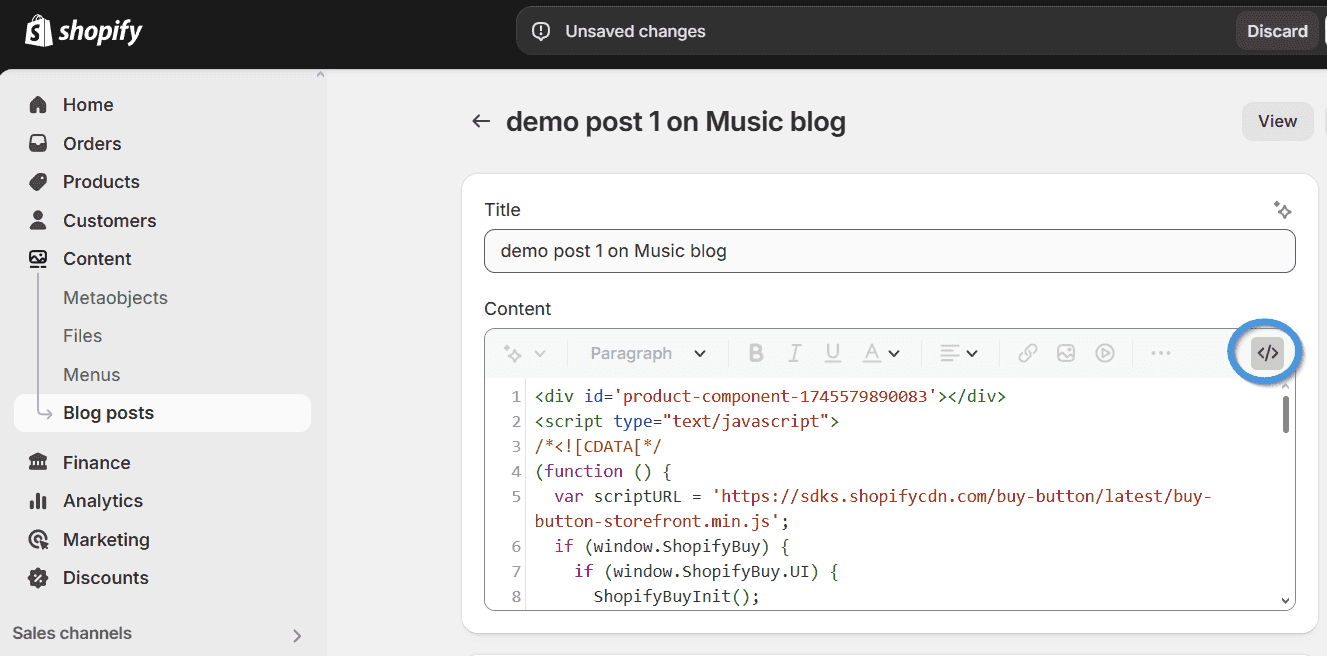Click the Marketing target icon
The width and height of the screenshot is (1327, 656).
pyautogui.click(x=38, y=540)
